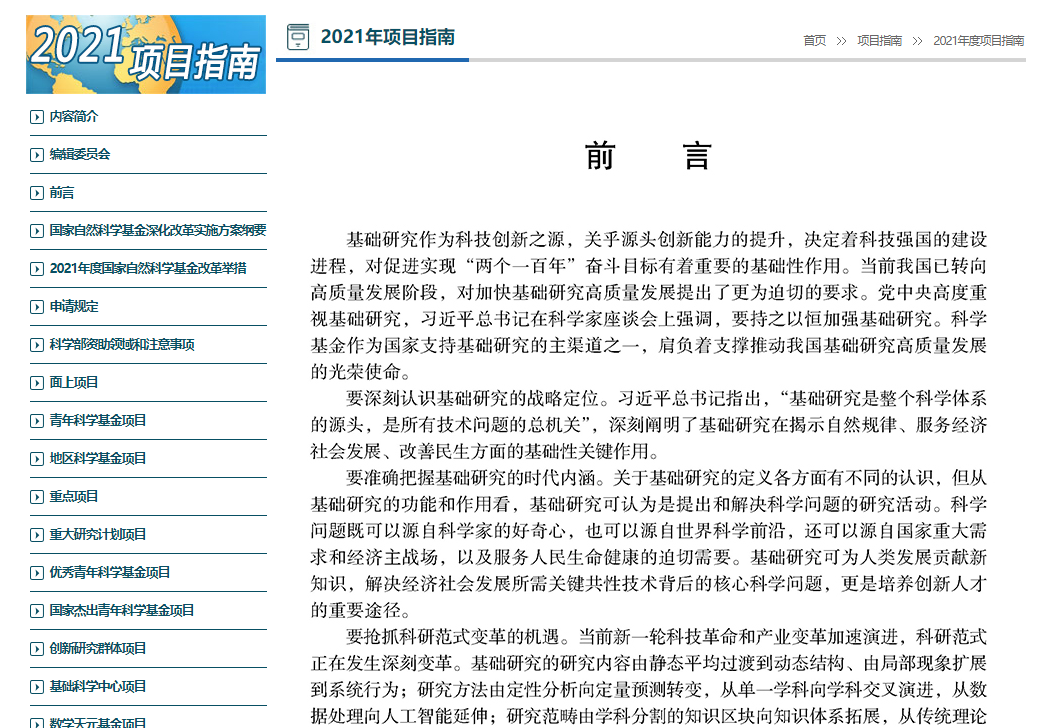Open 基础科学中心项目 menu item

point(97,687)
